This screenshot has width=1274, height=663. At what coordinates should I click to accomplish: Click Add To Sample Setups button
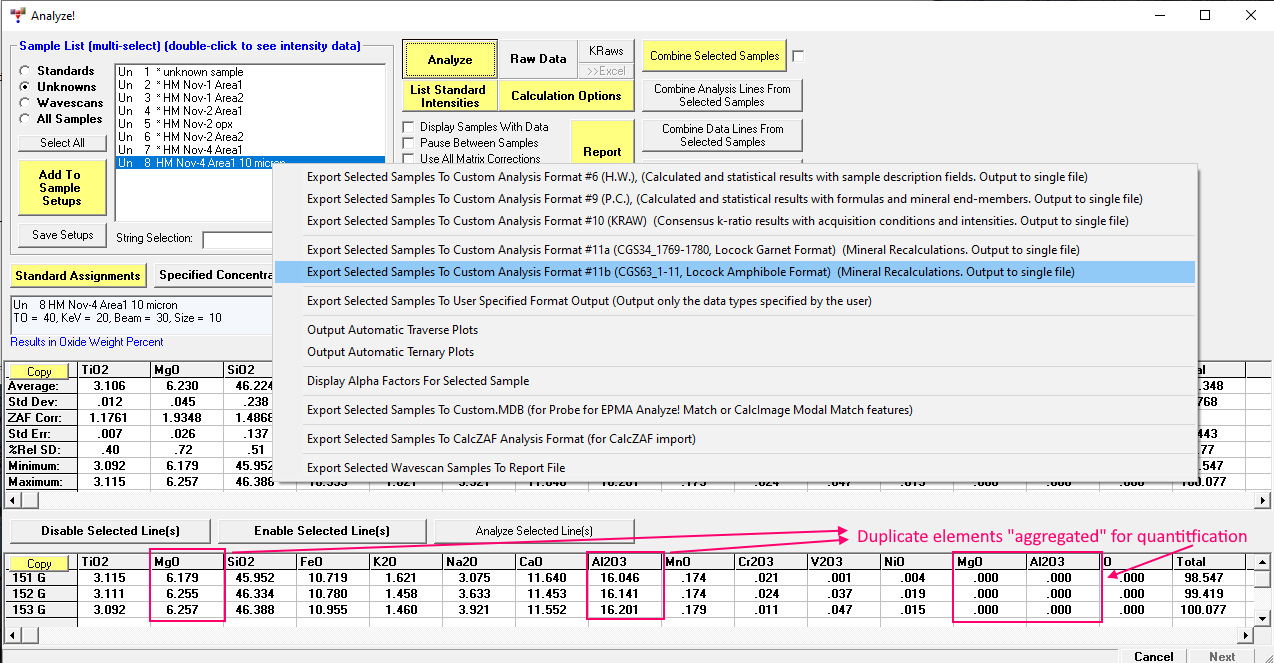(60, 187)
